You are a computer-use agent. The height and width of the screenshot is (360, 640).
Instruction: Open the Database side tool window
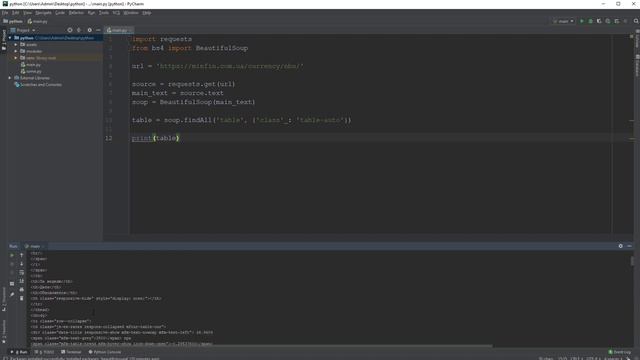pyautogui.click(x=637, y=65)
